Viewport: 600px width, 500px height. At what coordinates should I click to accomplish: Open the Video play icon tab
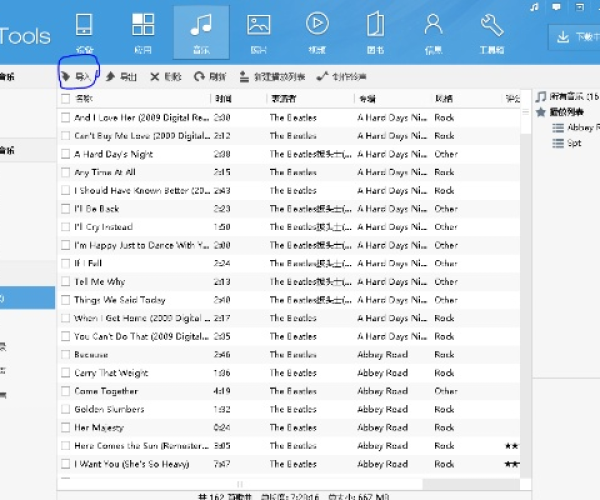(317, 33)
